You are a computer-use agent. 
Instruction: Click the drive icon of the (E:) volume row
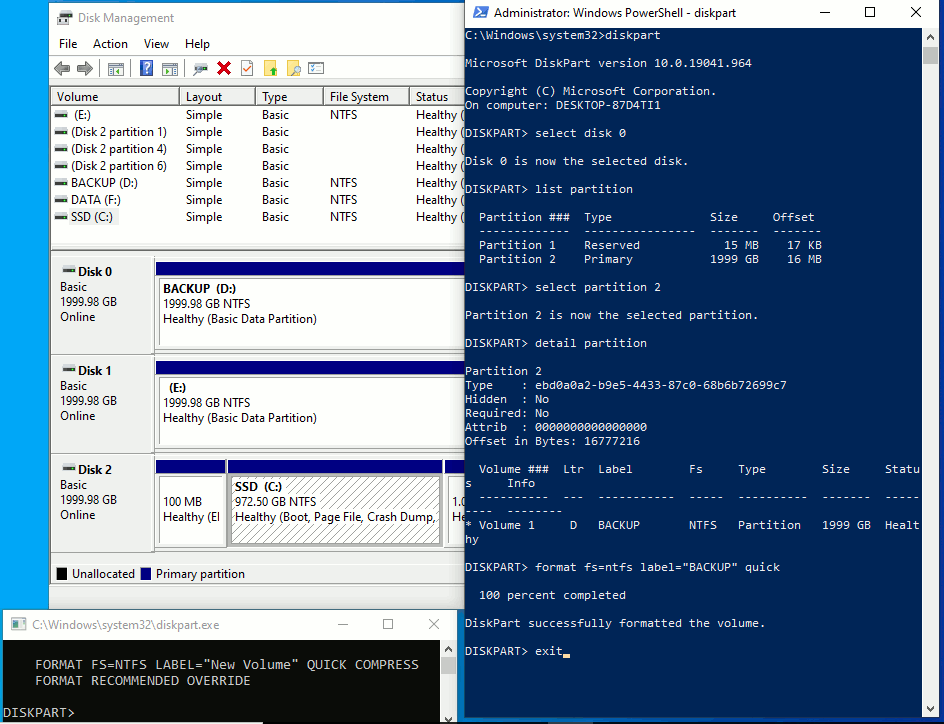click(61, 114)
